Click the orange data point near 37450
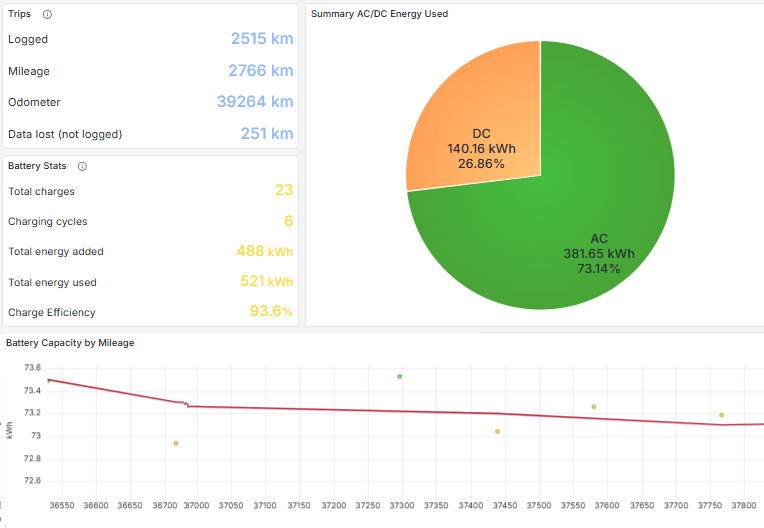This screenshot has width=764, height=528. [497, 432]
